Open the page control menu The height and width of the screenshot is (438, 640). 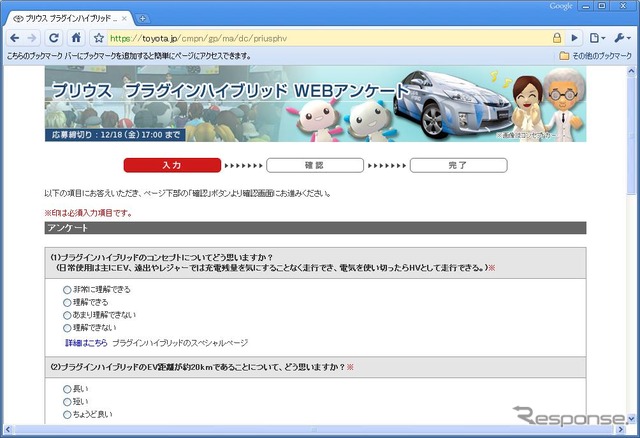click(x=597, y=38)
